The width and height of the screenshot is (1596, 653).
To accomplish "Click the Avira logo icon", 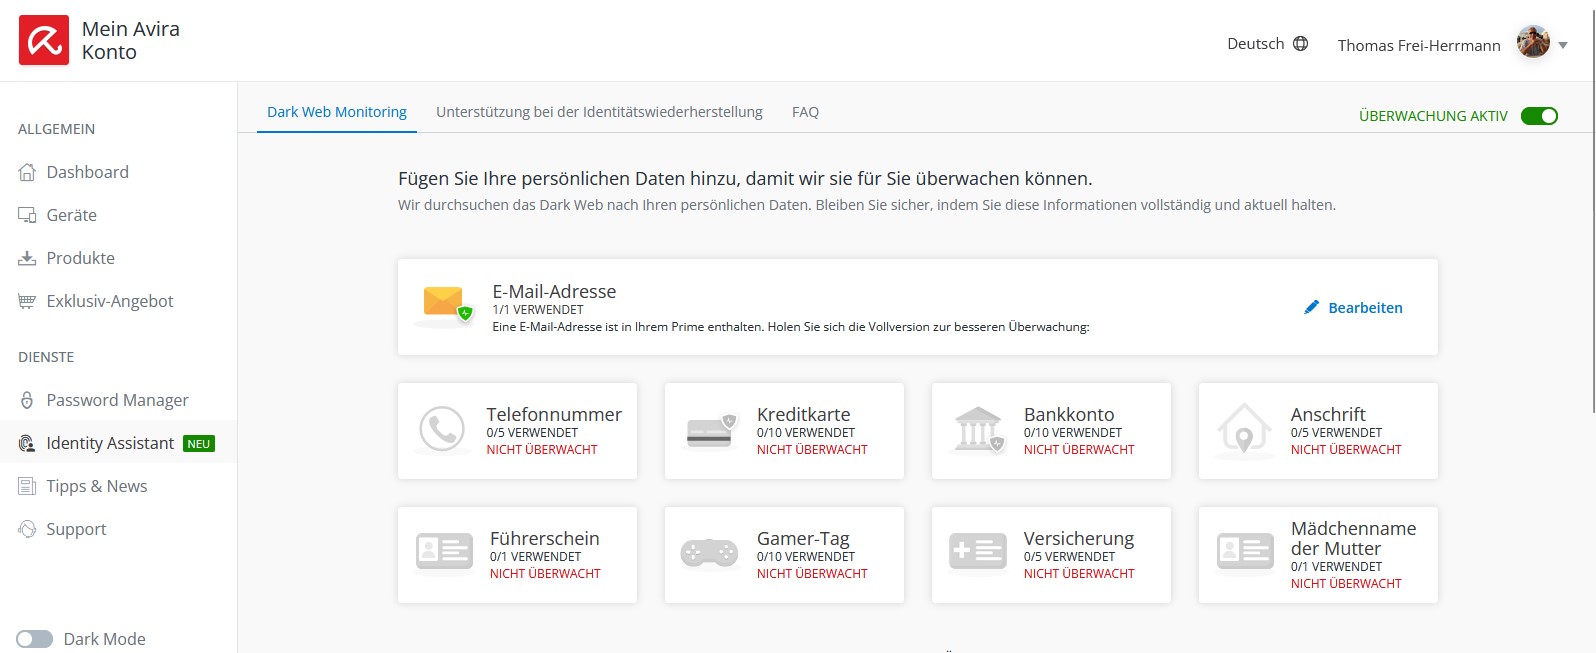I will (x=44, y=40).
